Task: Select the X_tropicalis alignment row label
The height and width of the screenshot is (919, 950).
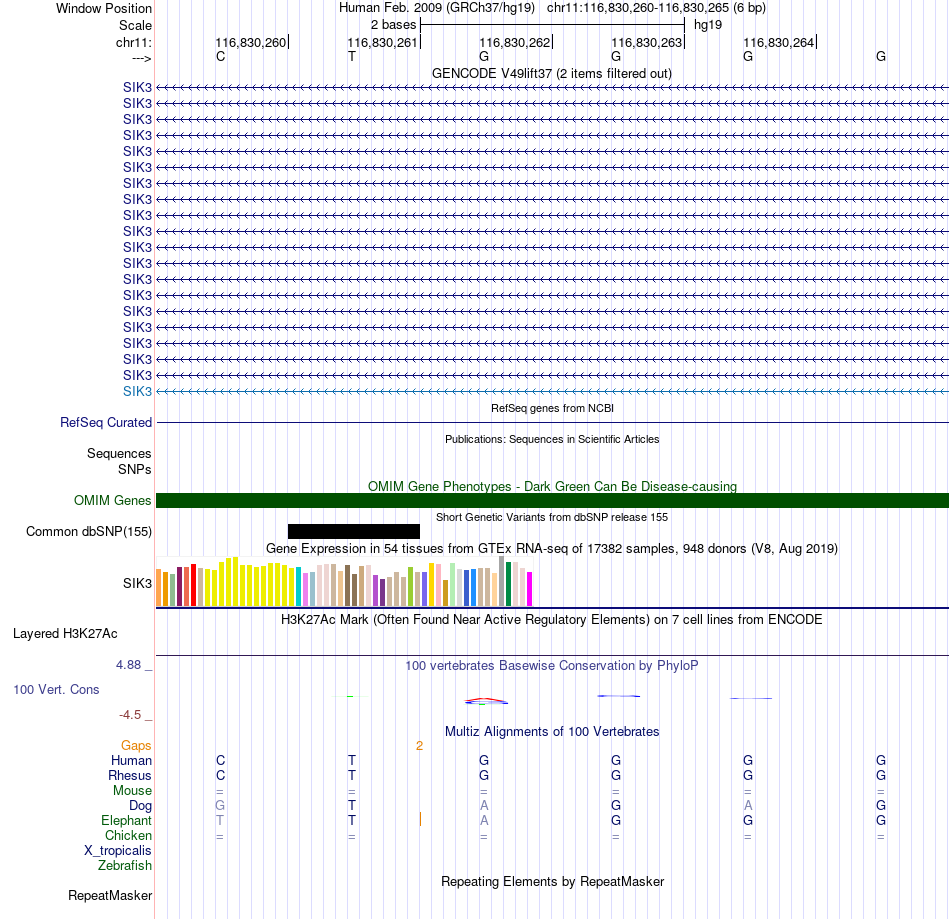Action: coord(118,851)
